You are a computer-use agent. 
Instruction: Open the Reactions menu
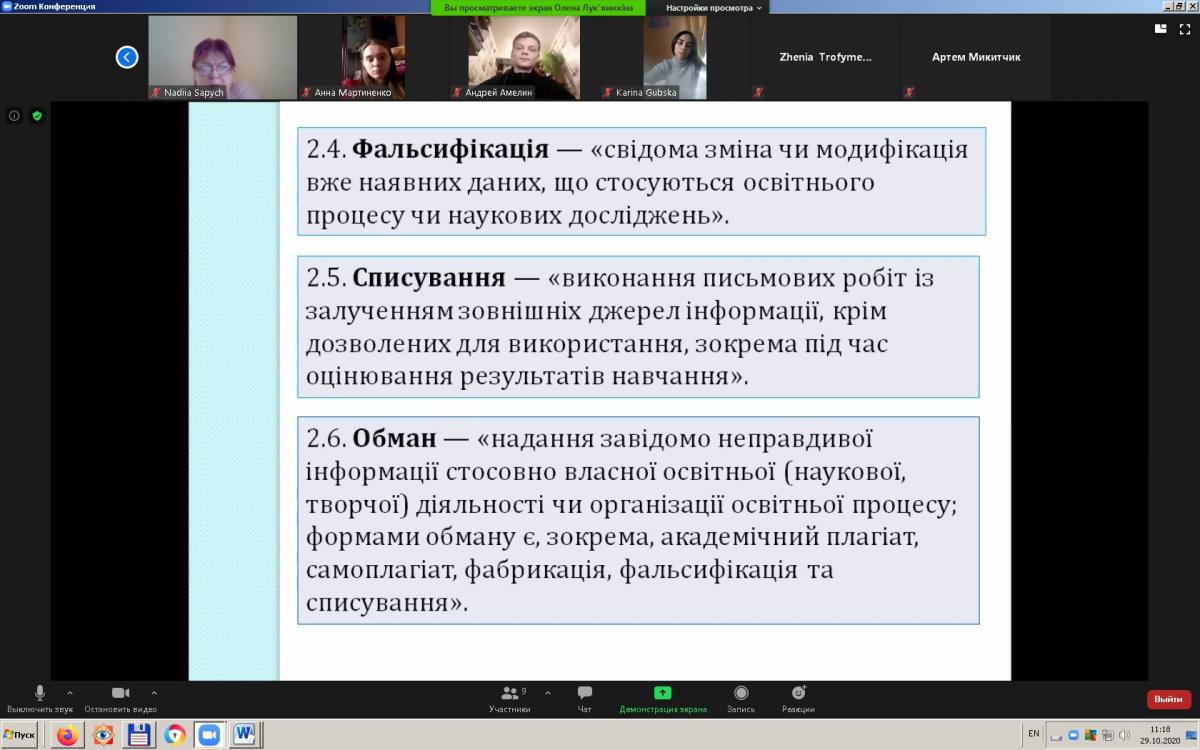pyautogui.click(x=798, y=698)
